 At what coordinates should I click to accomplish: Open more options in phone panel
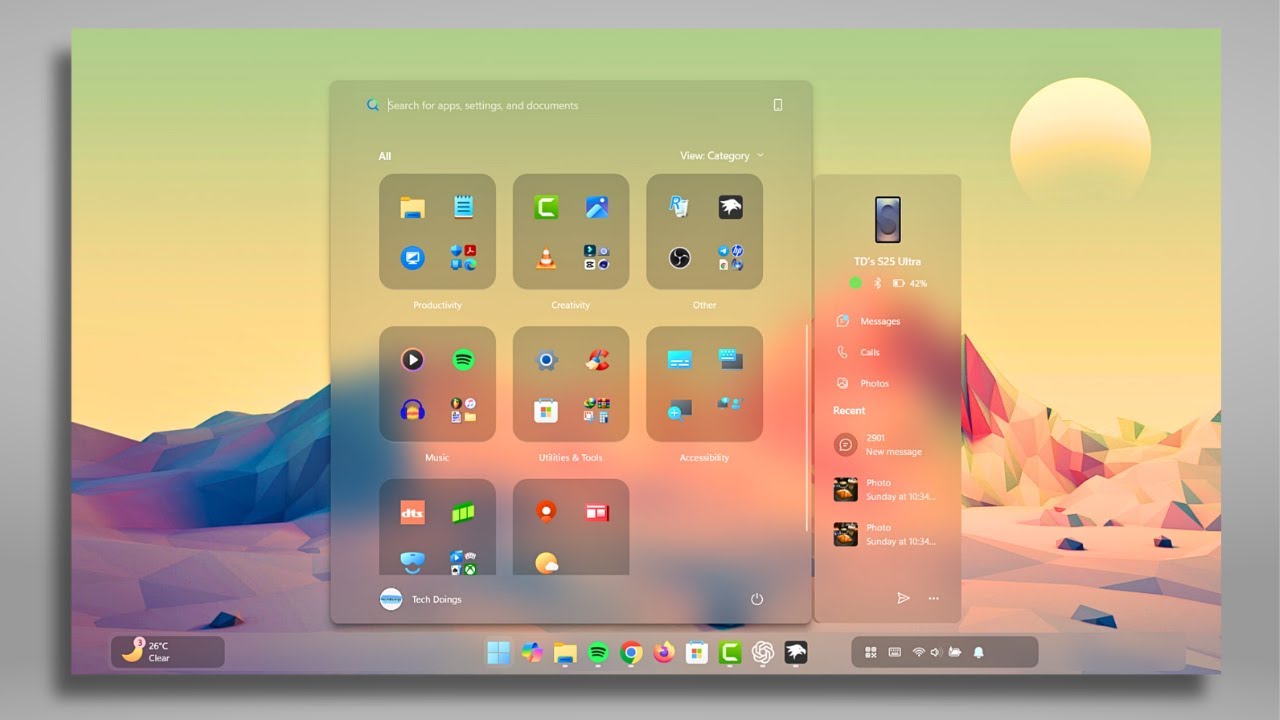(x=933, y=598)
